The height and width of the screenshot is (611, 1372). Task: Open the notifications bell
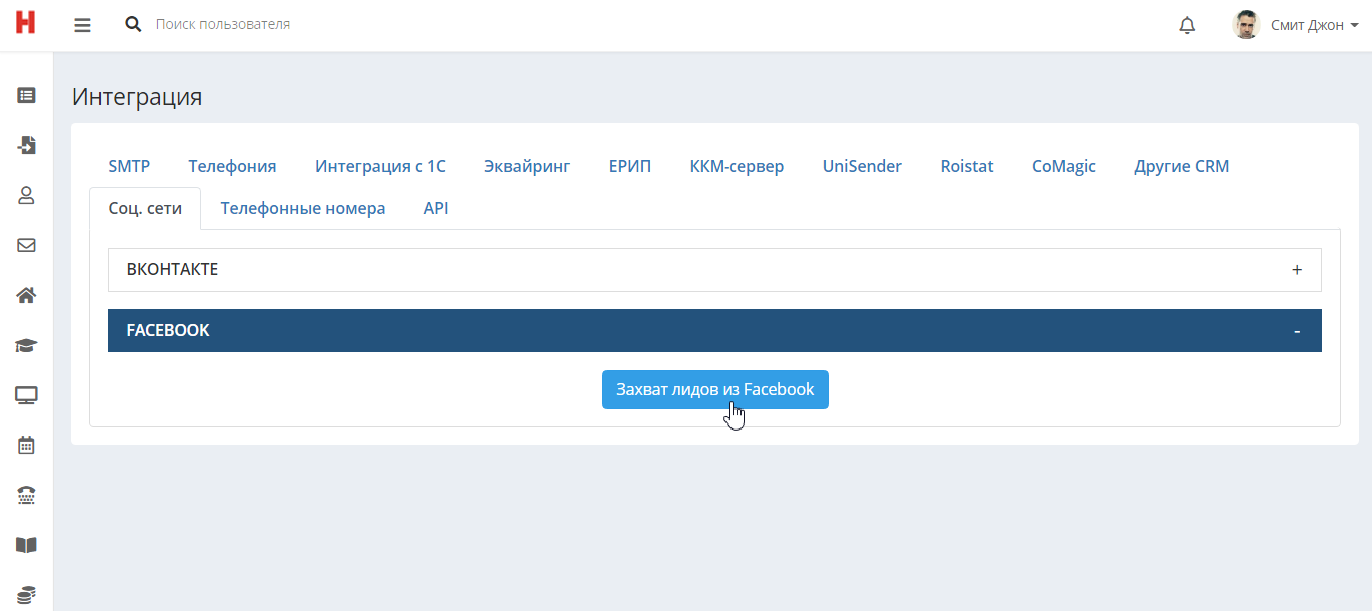1187,25
